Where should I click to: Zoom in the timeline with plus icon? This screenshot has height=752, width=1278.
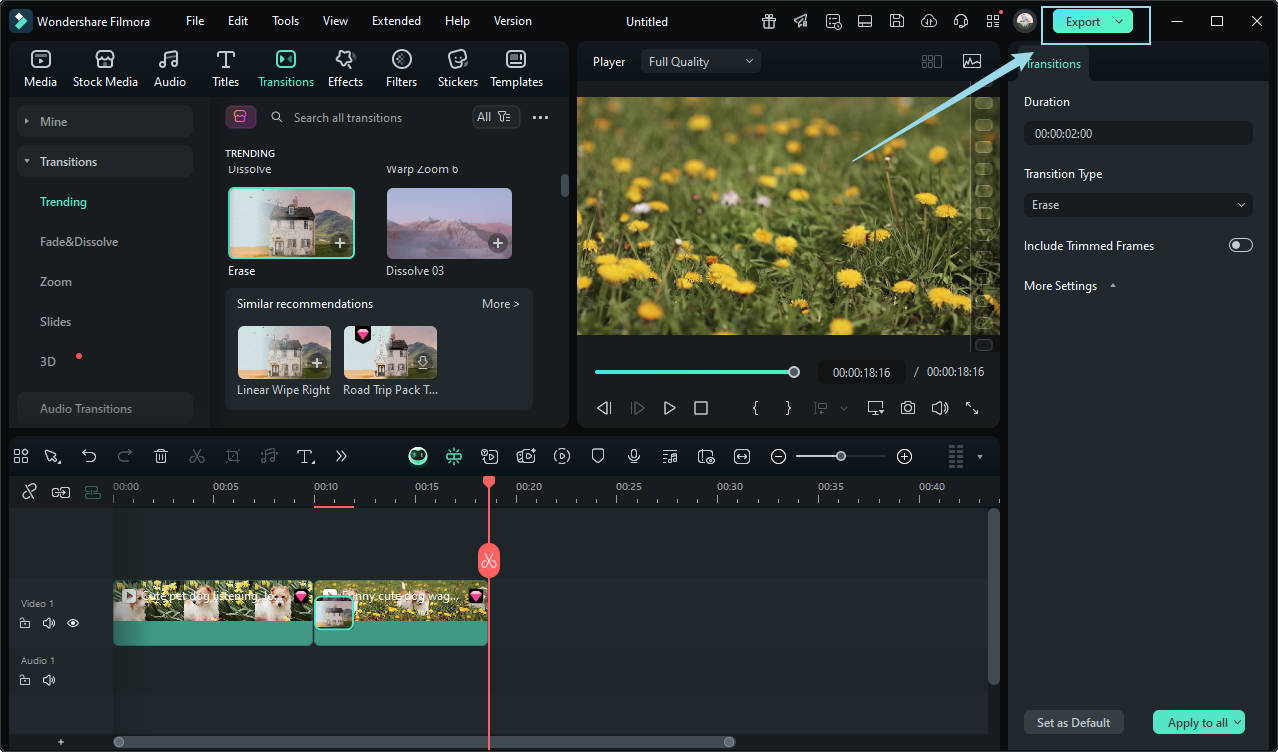pyautogui.click(x=905, y=456)
